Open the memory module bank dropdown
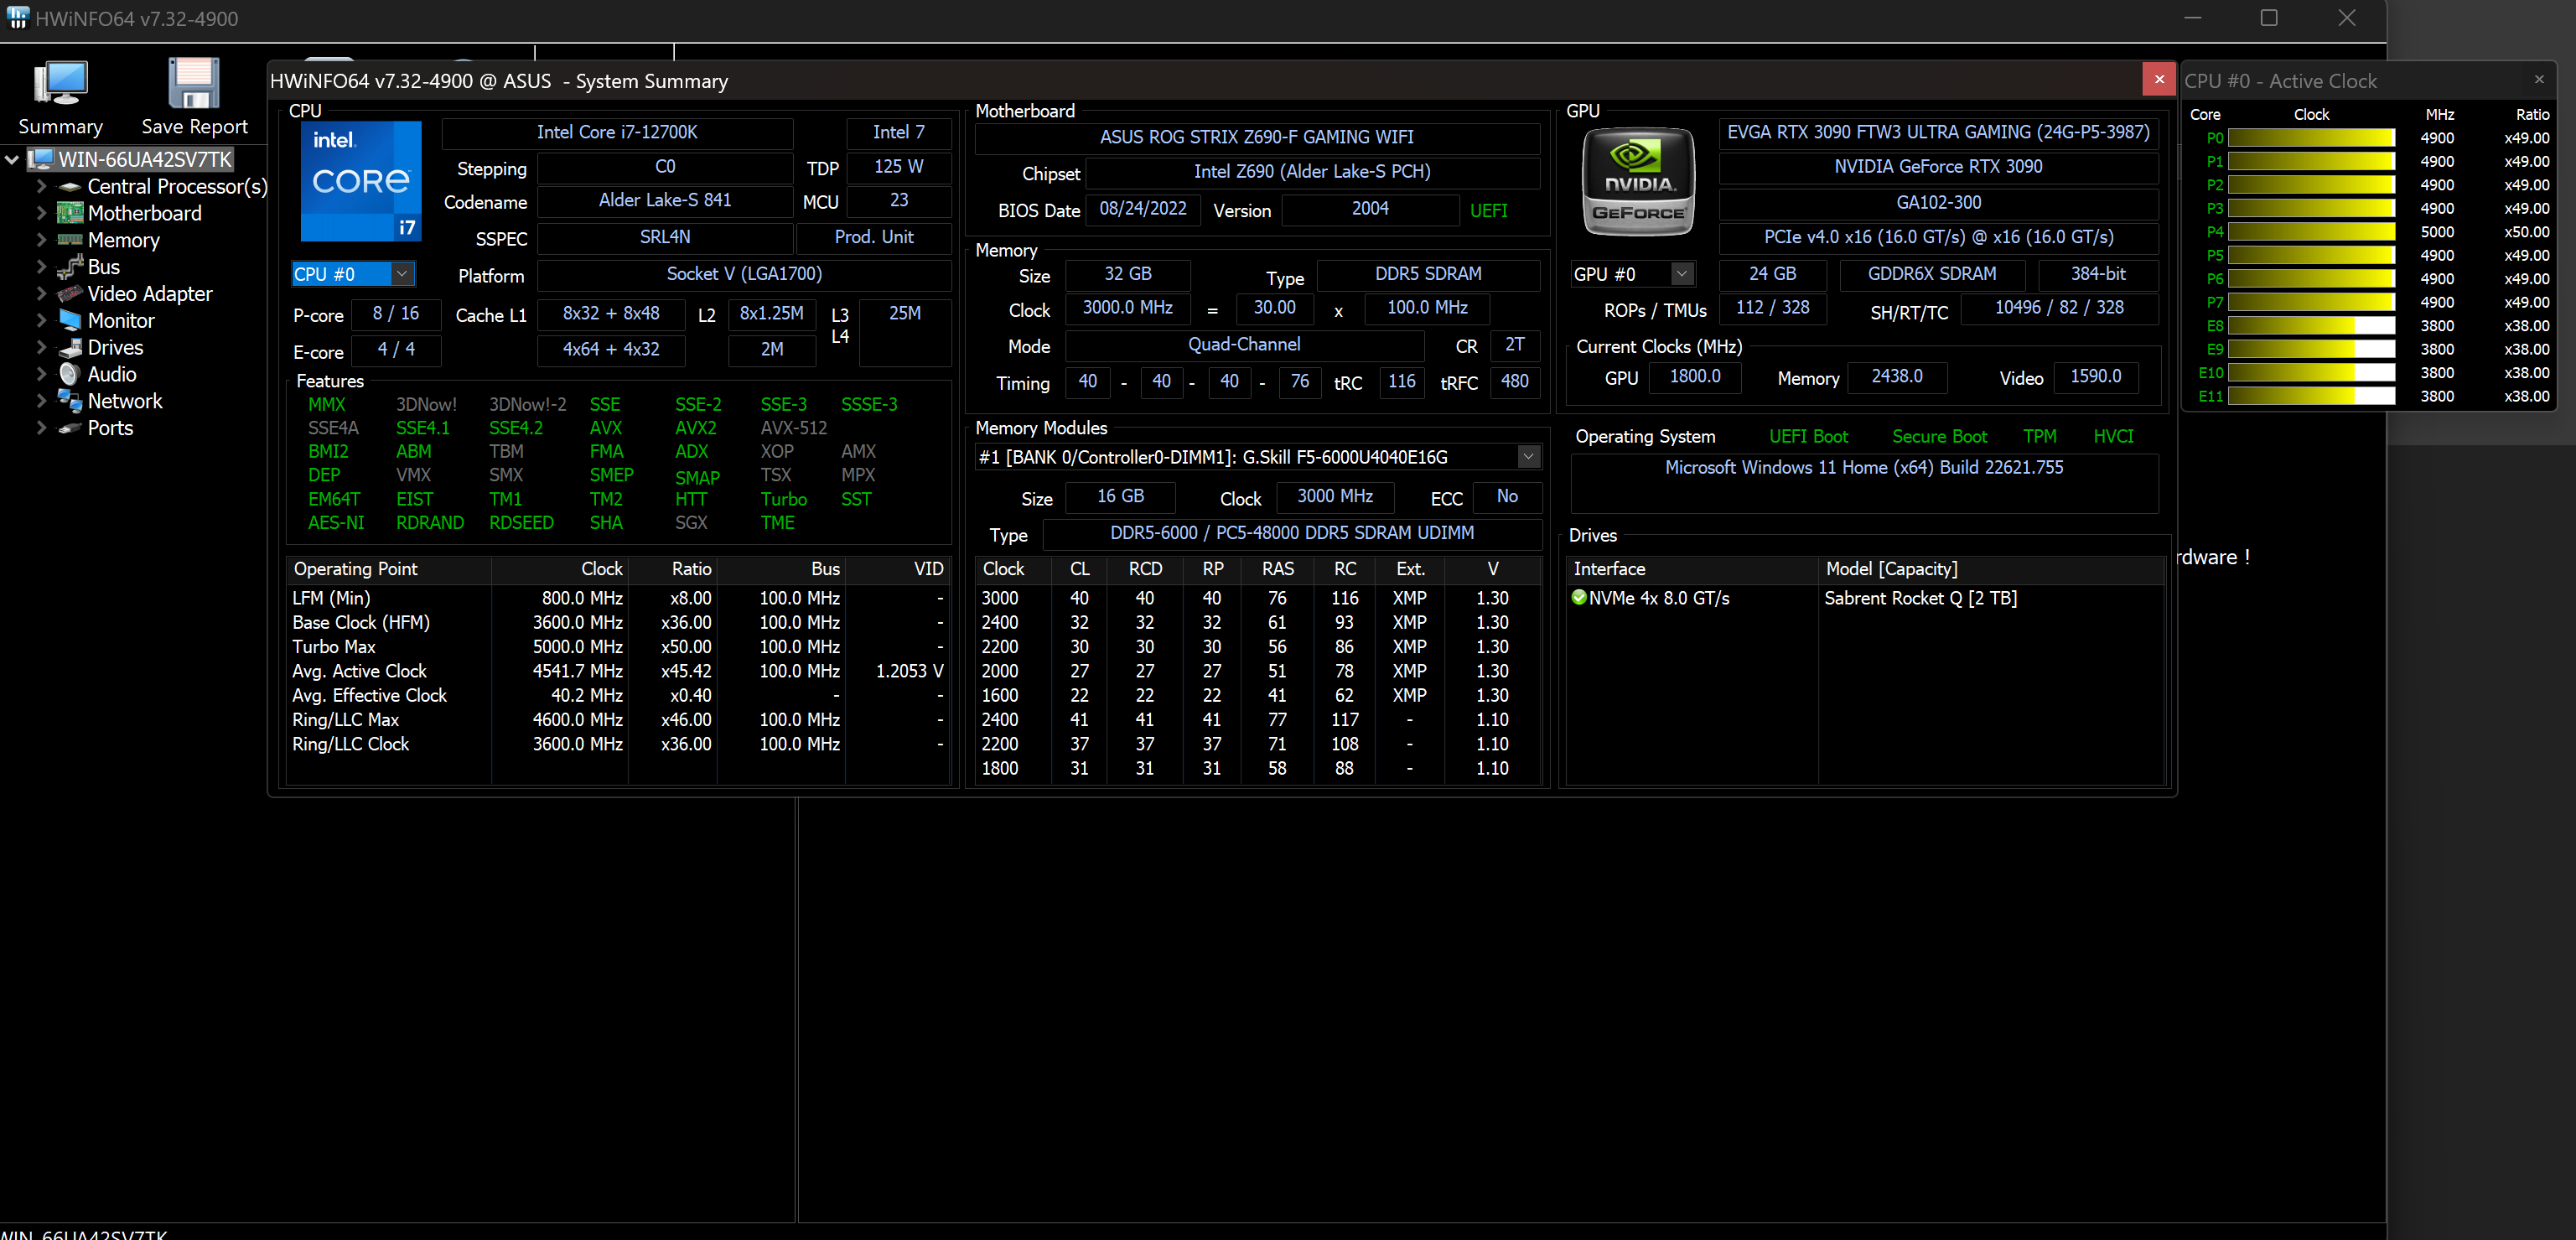 pos(1528,457)
